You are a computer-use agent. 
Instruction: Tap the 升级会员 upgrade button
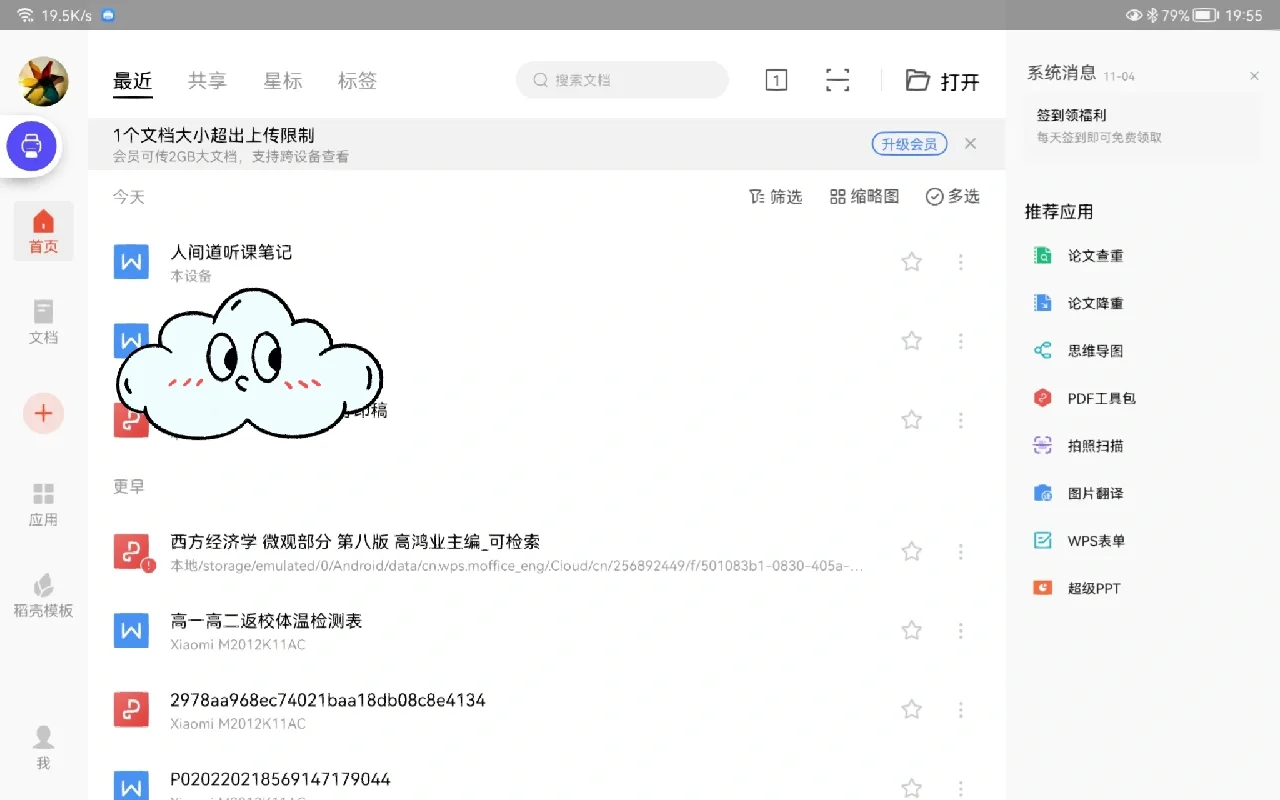[909, 144]
